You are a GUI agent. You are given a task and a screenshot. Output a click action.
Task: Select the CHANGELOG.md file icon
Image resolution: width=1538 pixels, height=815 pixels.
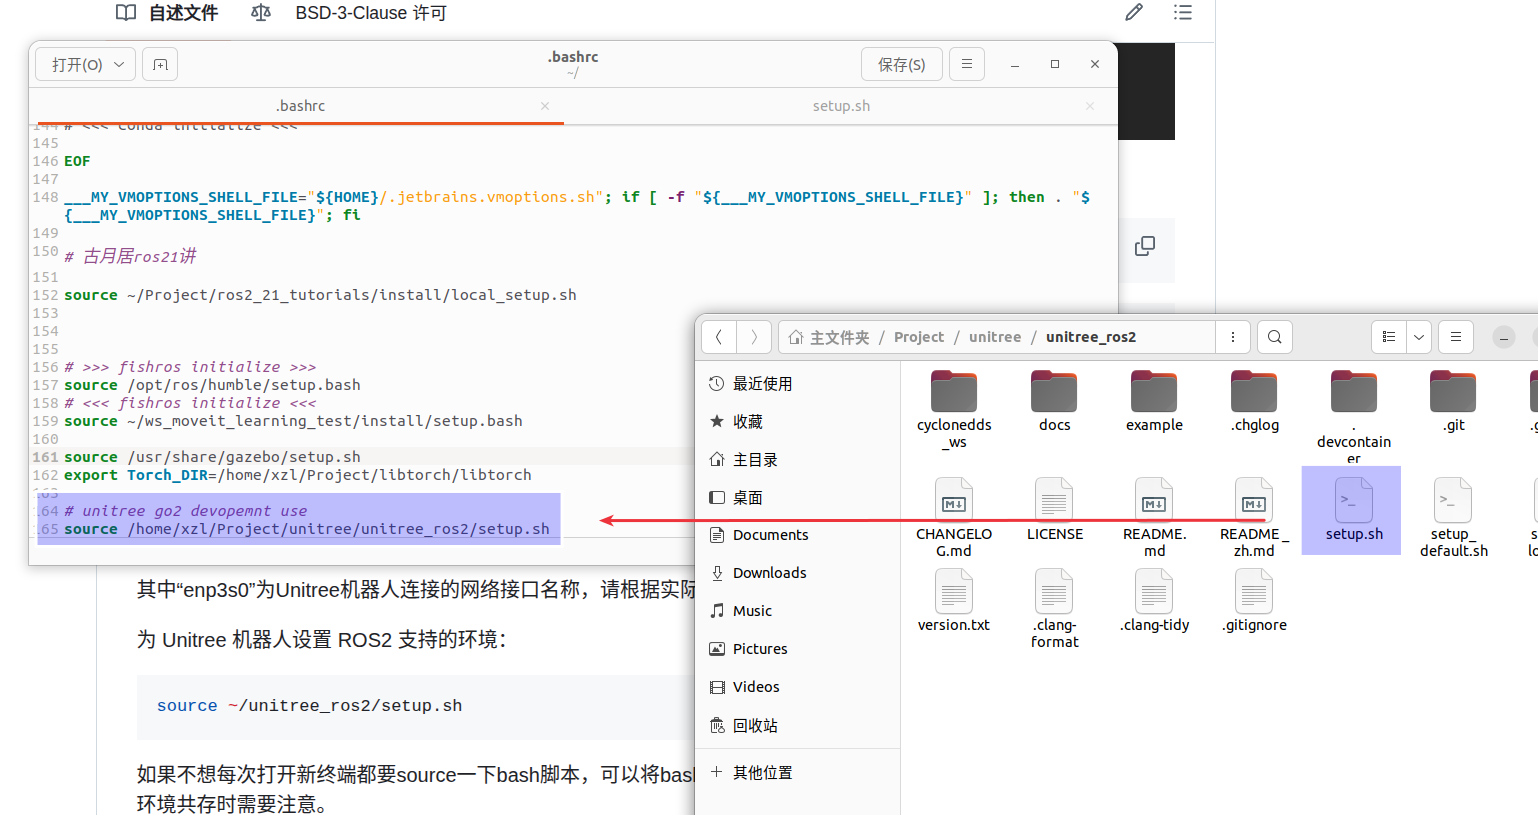(x=954, y=500)
